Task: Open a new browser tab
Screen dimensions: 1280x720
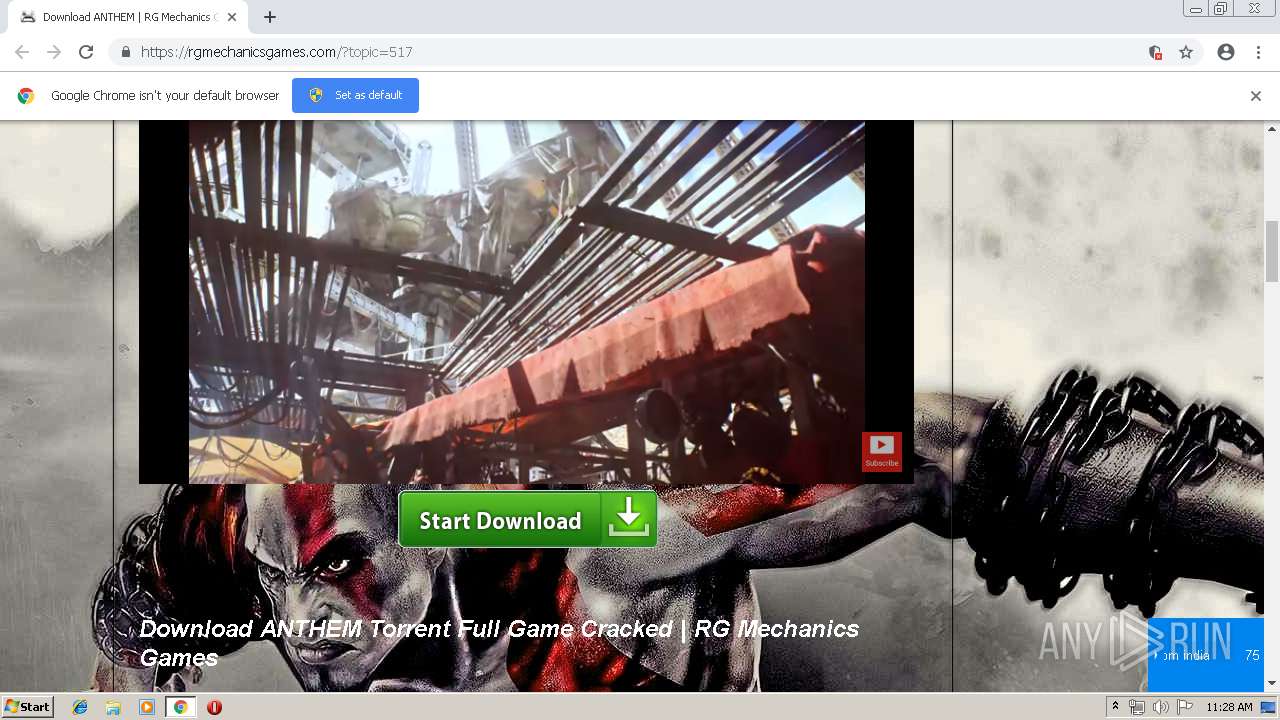Action: [270, 17]
